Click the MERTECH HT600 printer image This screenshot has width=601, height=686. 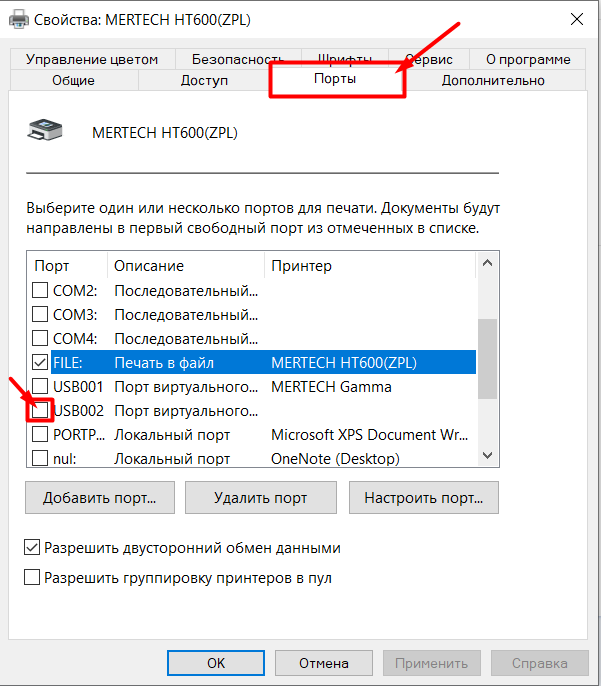[45, 130]
